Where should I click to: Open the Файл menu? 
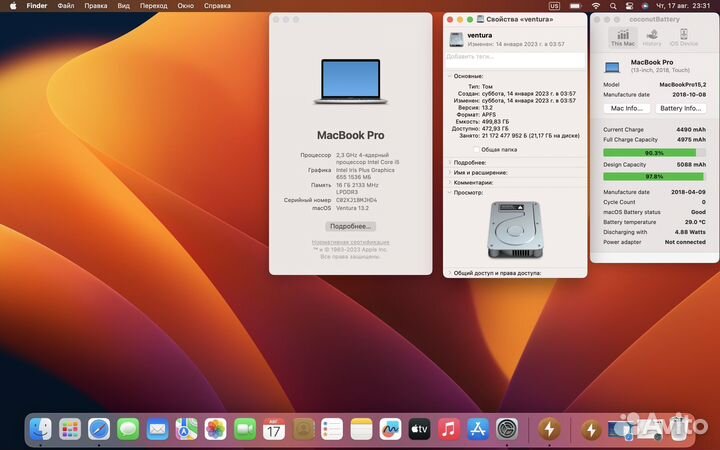[x=66, y=6]
